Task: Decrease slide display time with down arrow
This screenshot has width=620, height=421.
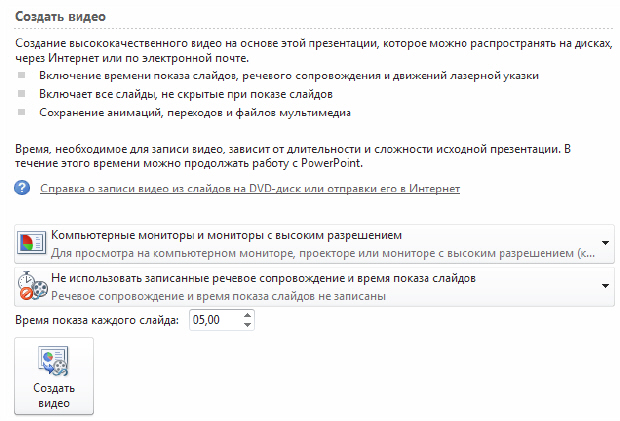Action: click(249, 325)
